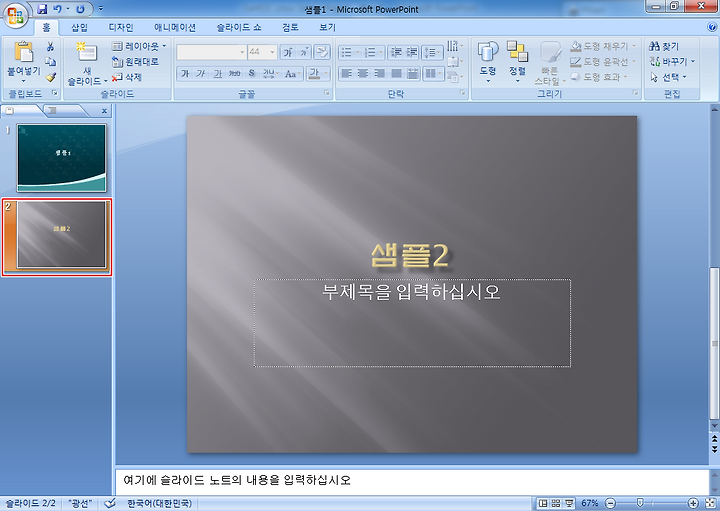Click 찾기 find button
The width and height of the screenshot is (720, 511).
tap(664, 46)
